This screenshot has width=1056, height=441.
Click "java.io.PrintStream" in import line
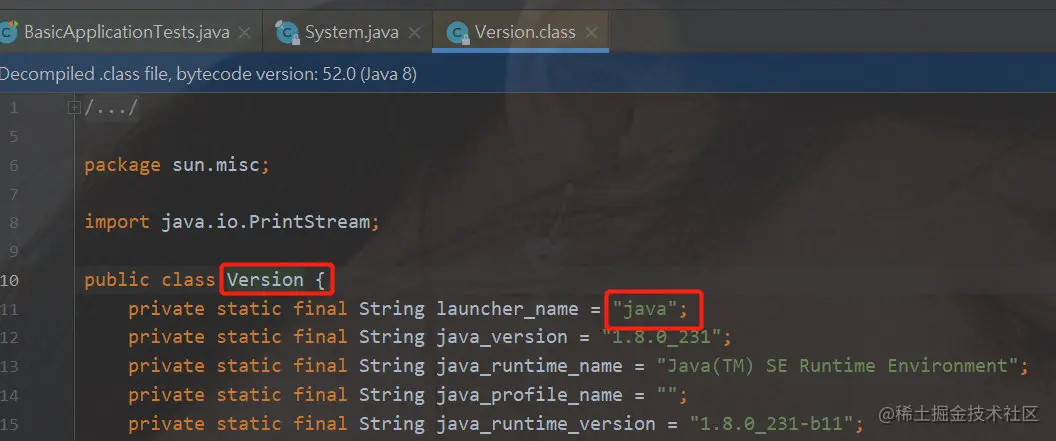pyautogui.click(x=265, y=222)
